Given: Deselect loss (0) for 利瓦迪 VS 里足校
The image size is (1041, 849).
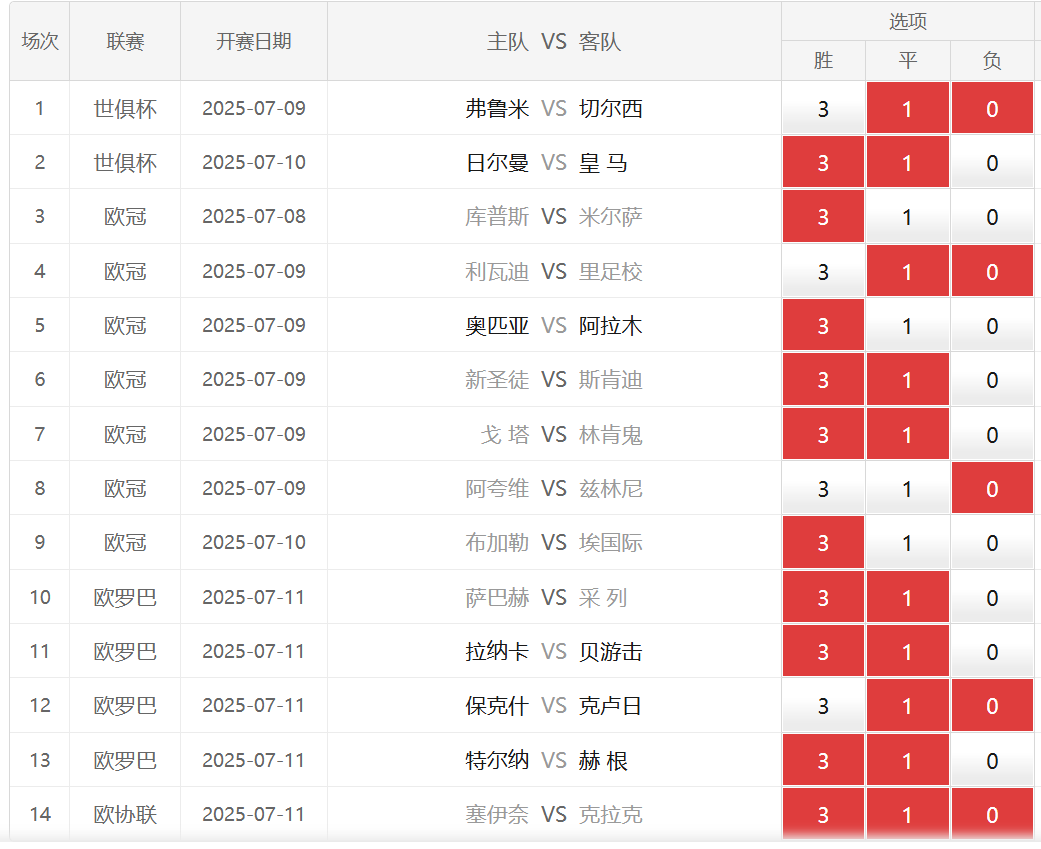Looking at the screenshot, I should click(x=992, y=271).
